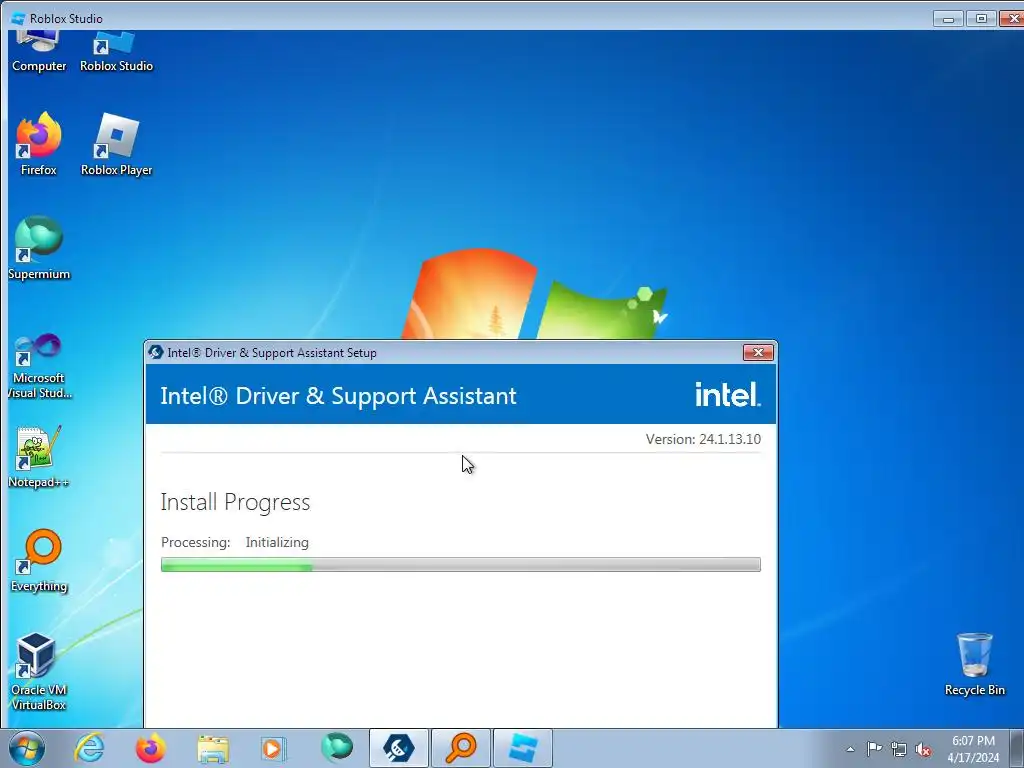Launch Supermium from the taskbar
1024x768 pixels.
[337, 747]
